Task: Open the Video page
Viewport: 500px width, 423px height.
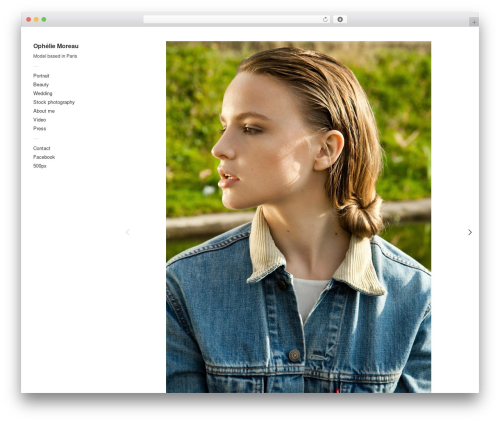Action: pos(39,120)
